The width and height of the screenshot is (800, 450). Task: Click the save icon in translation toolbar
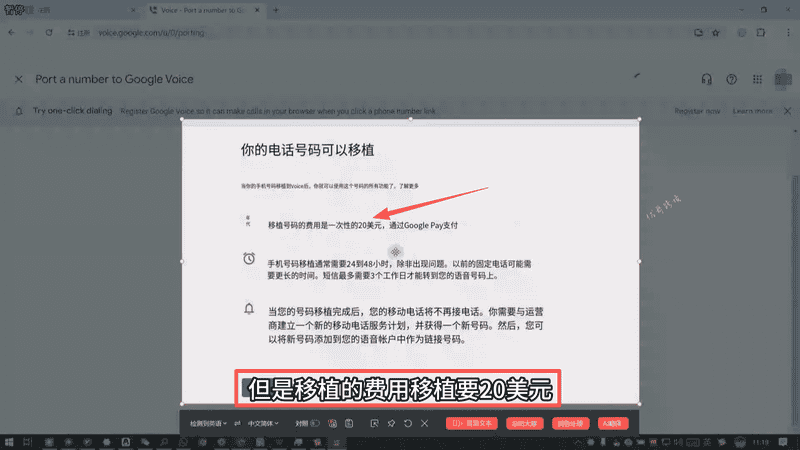349,423
